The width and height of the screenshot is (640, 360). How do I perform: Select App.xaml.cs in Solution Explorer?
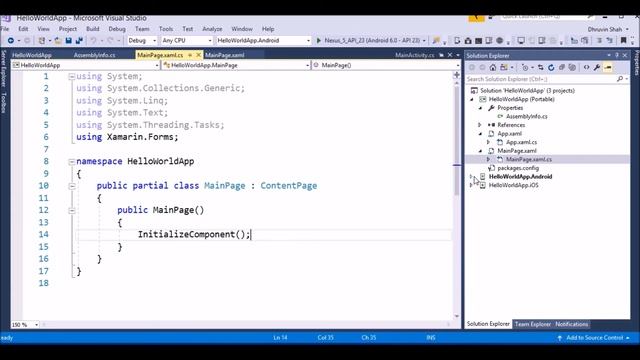[x=521, y=142]
